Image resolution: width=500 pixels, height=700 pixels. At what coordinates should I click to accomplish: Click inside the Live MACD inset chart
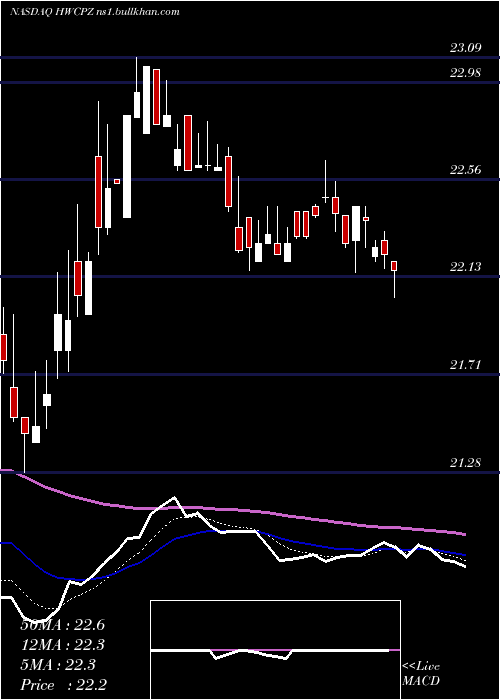point(275,650)
